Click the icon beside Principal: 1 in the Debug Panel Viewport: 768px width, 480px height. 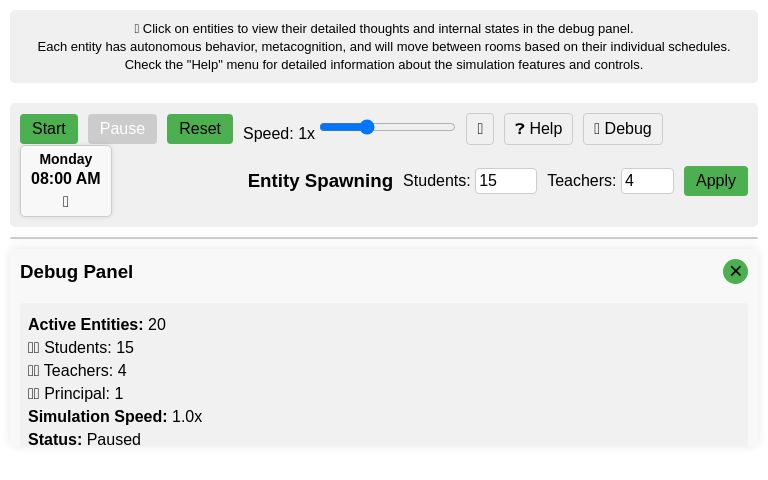34,394
